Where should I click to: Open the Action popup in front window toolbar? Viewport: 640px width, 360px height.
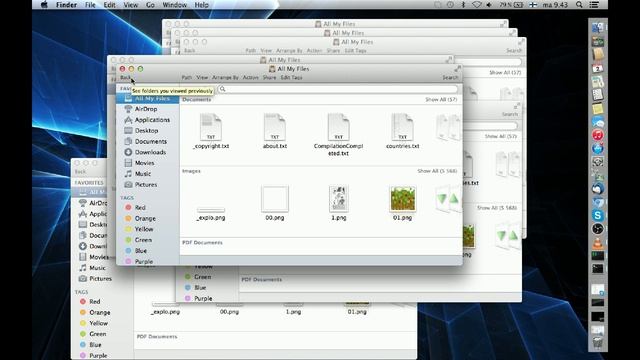[x=251, y=78]
